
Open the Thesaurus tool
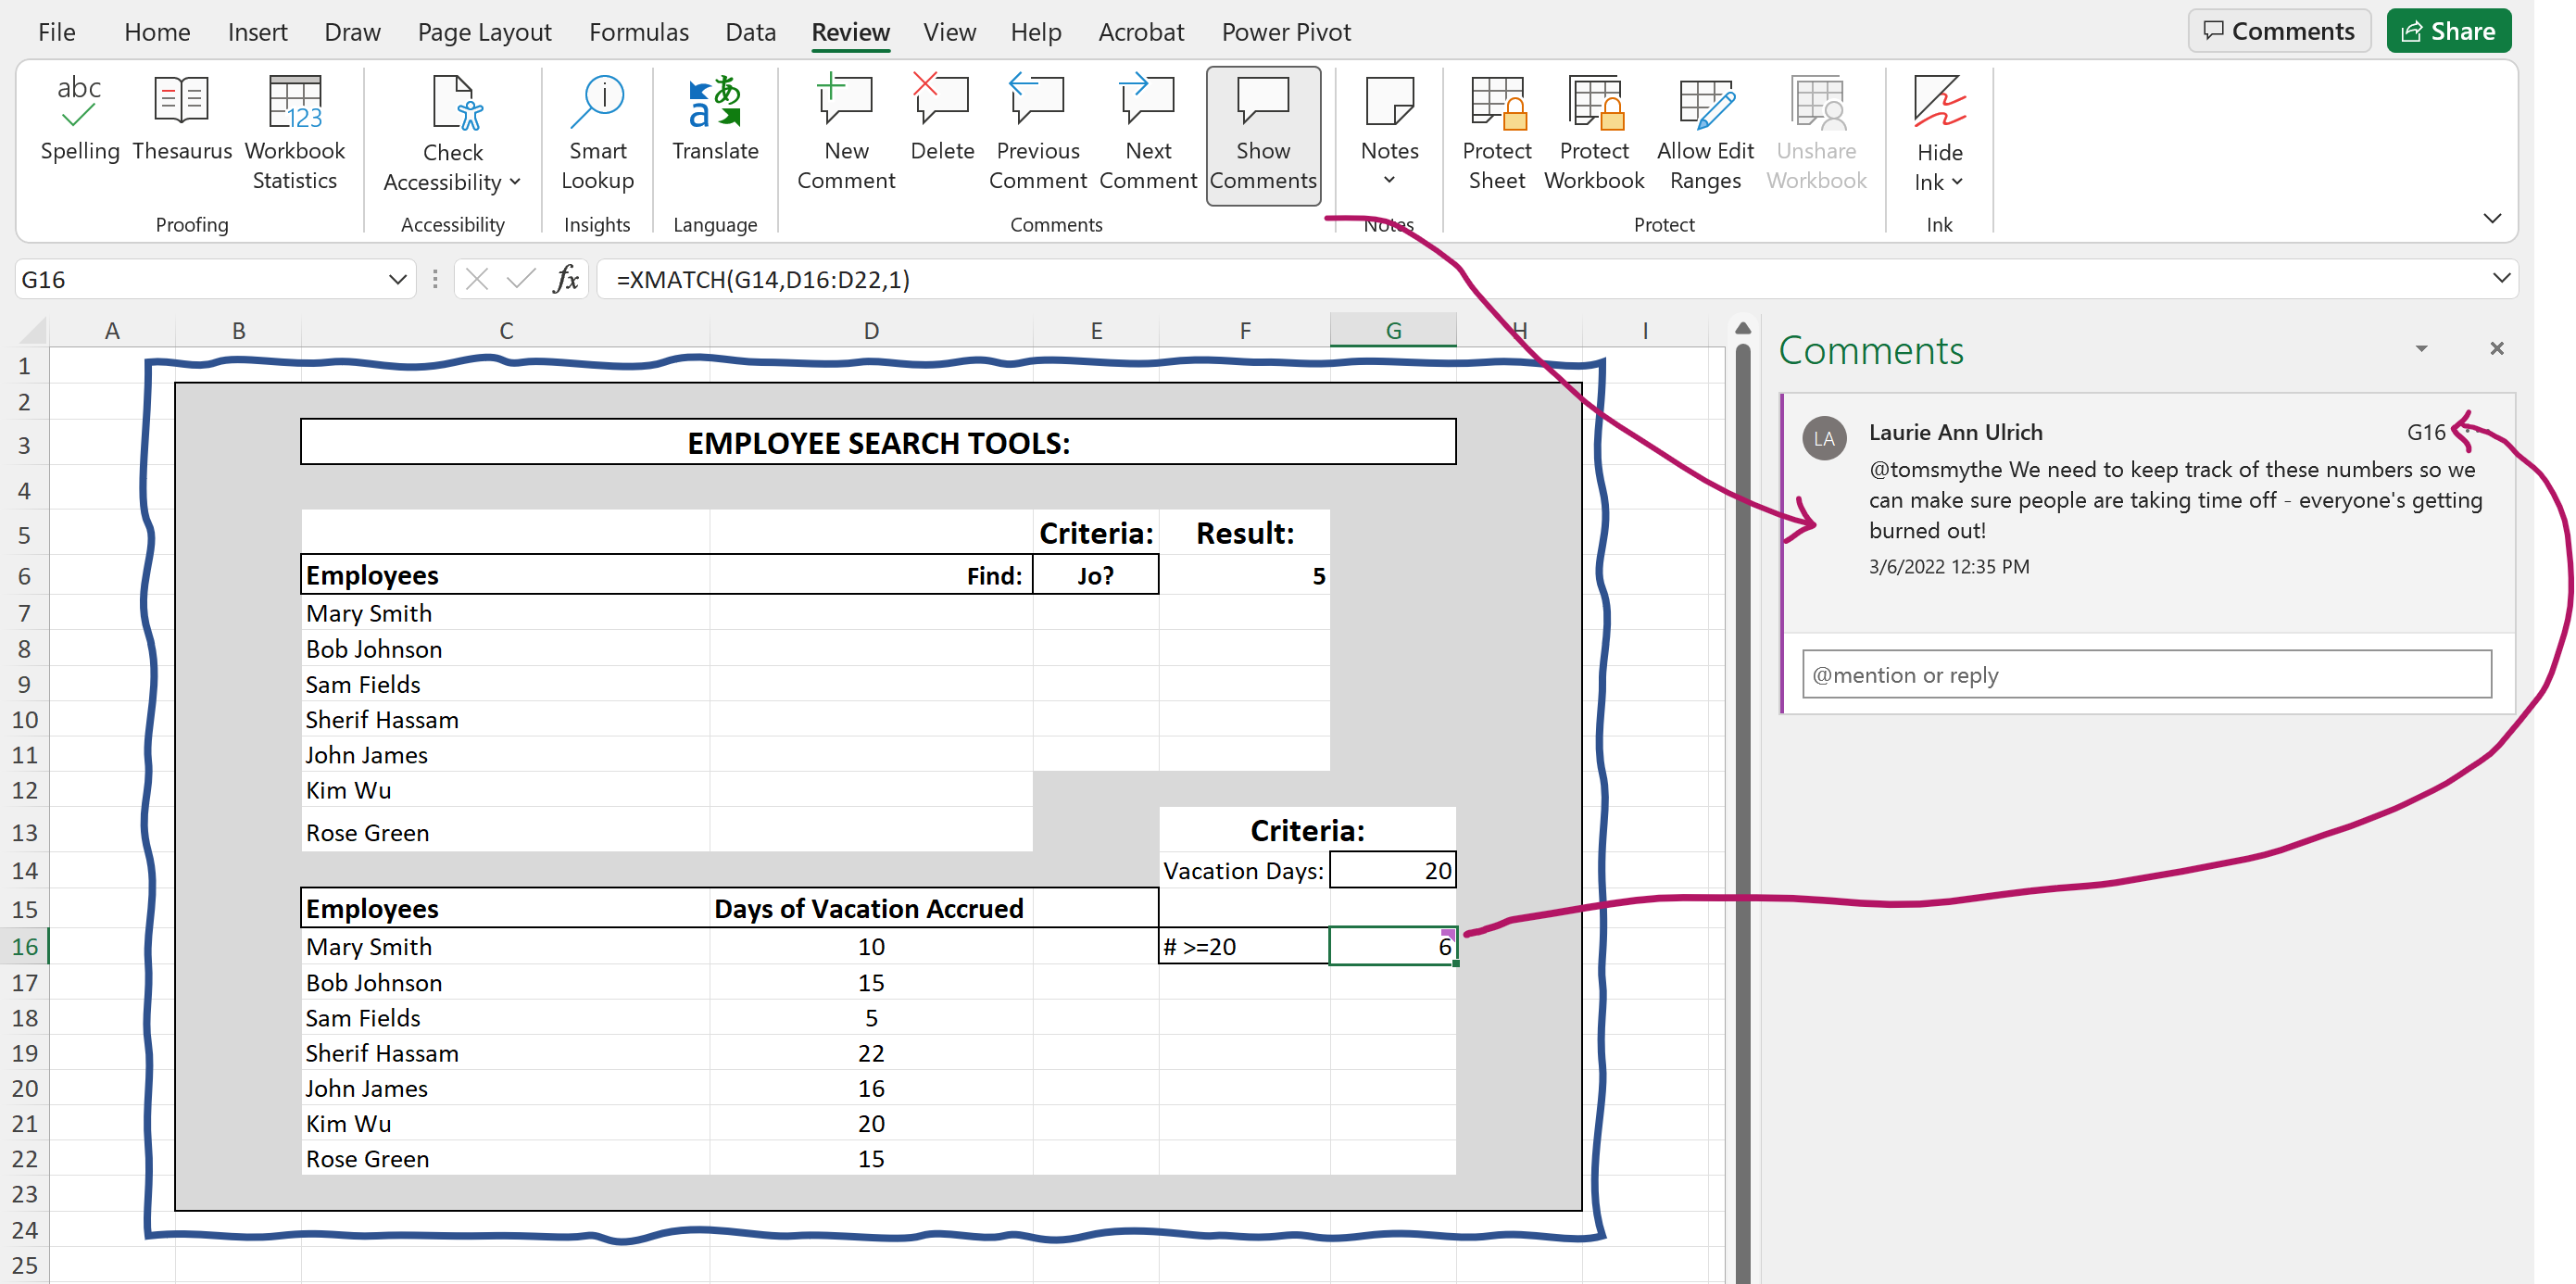(182, 119)
